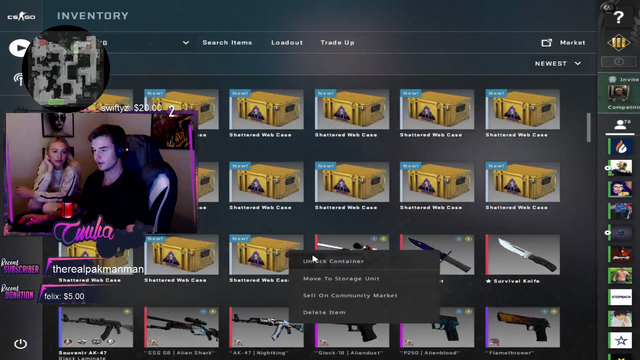This screenshot has height=360, width=640.
Task: Open the Search Items tab
Action: [227, 42]
